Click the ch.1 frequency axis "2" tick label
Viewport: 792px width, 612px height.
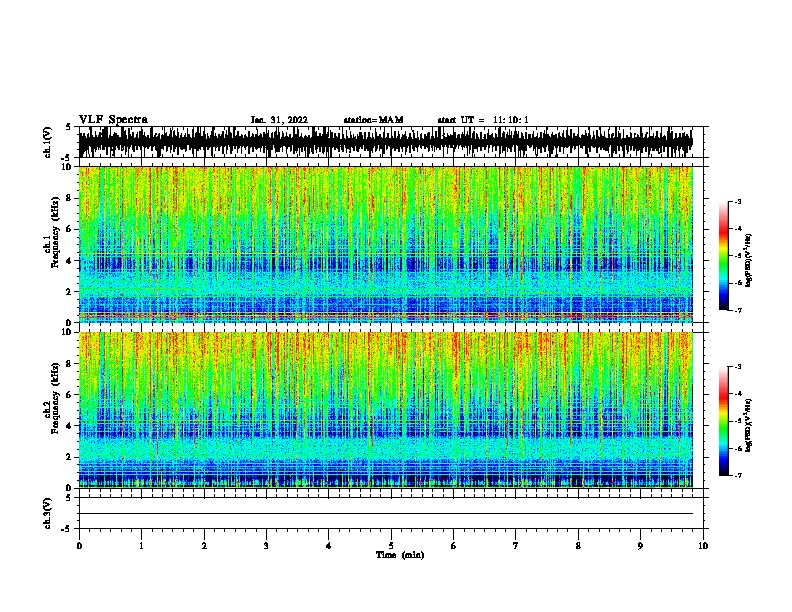pyautogui.click(x=69, y=291)
